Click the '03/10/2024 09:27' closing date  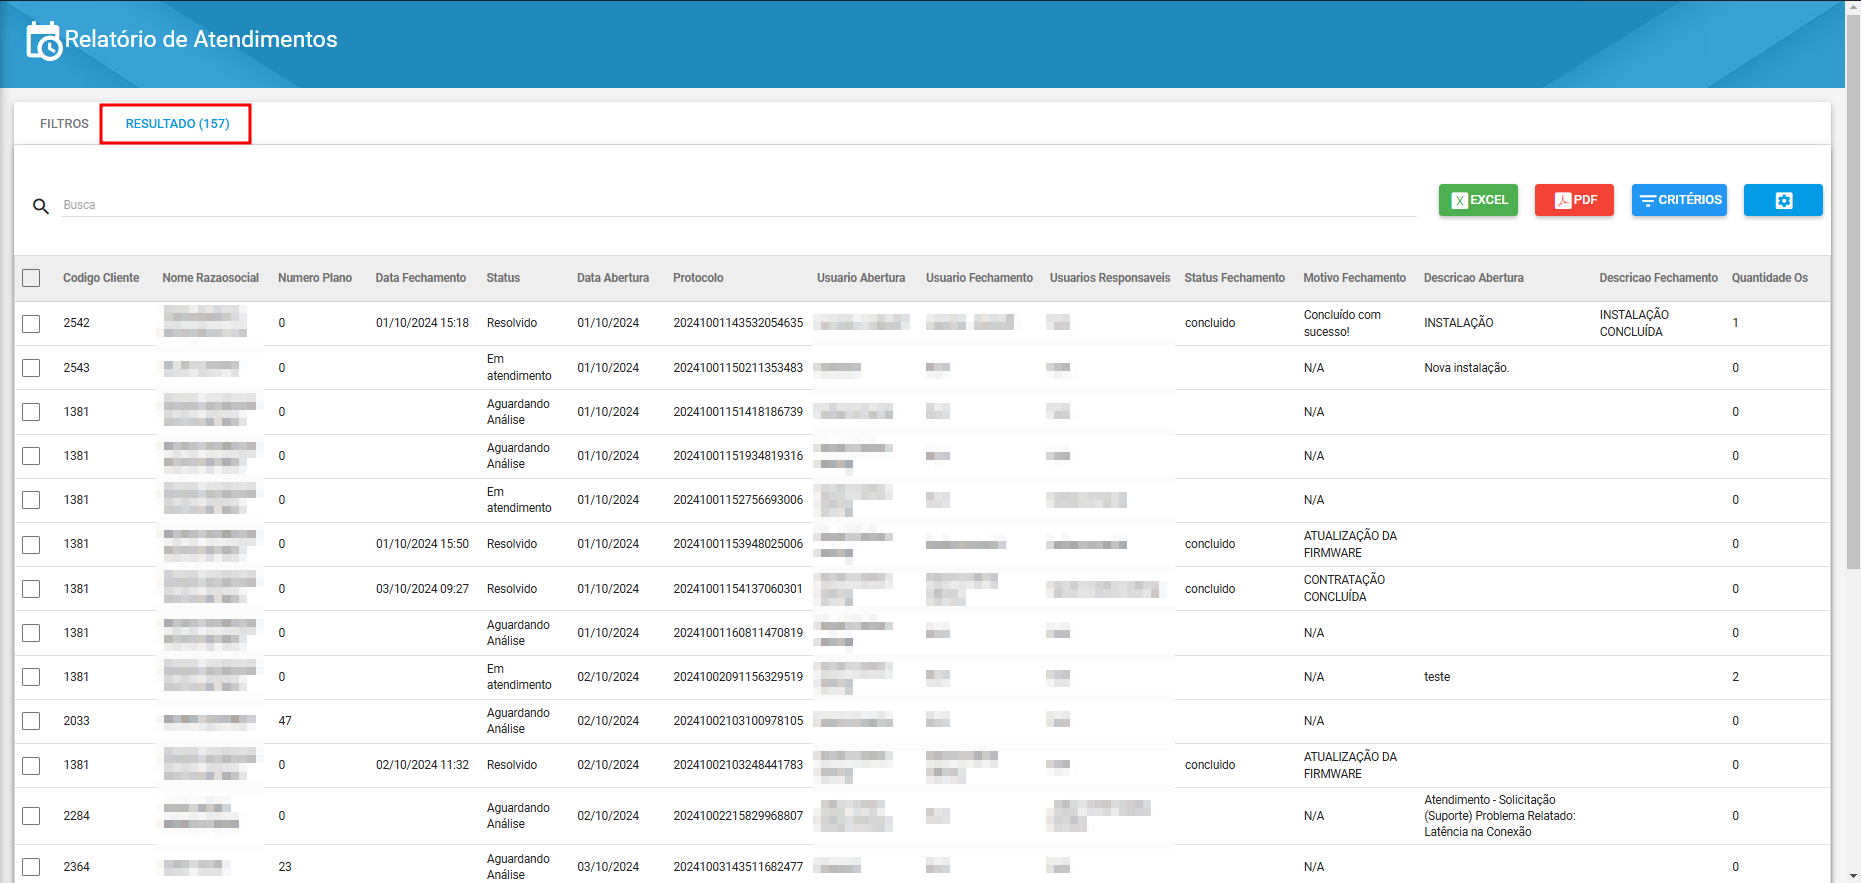pyautogui.click(x=422, y=589)
